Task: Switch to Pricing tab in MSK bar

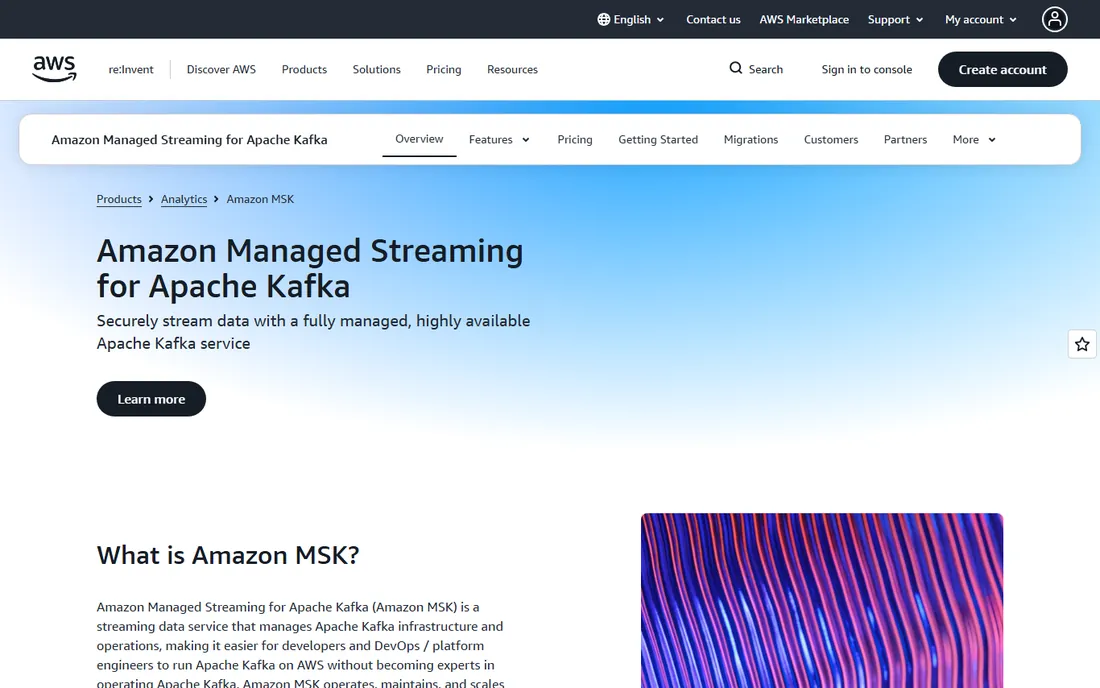Action: pyautogui.click(x=575, y=140)
